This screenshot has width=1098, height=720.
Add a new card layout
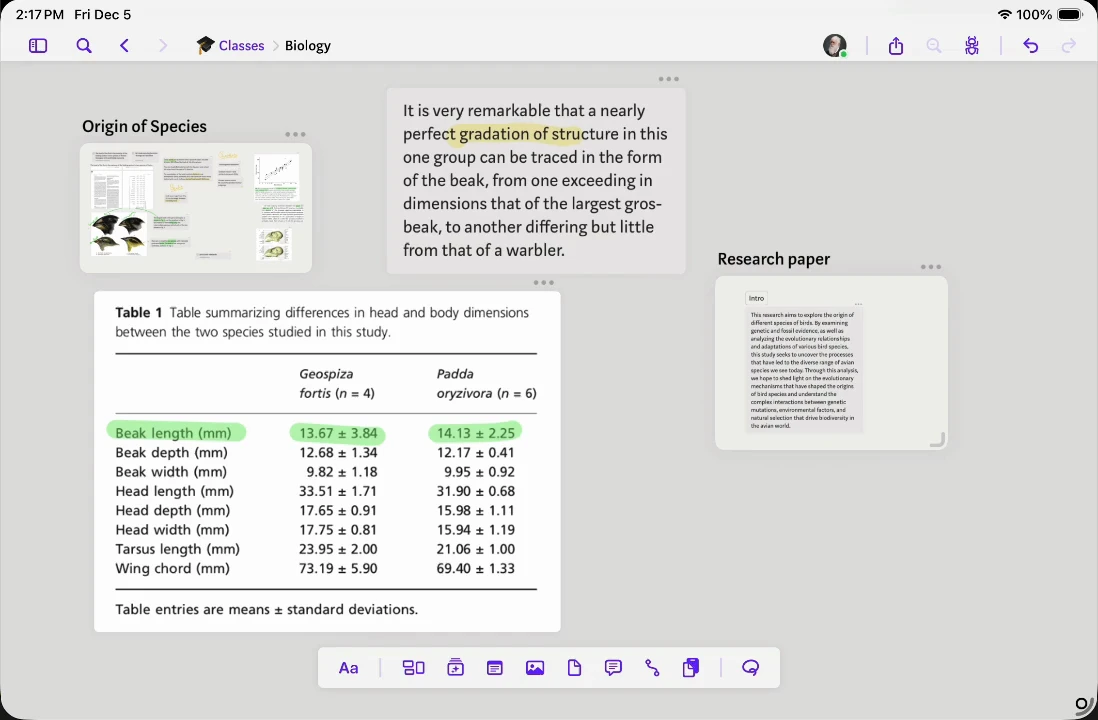413,667
